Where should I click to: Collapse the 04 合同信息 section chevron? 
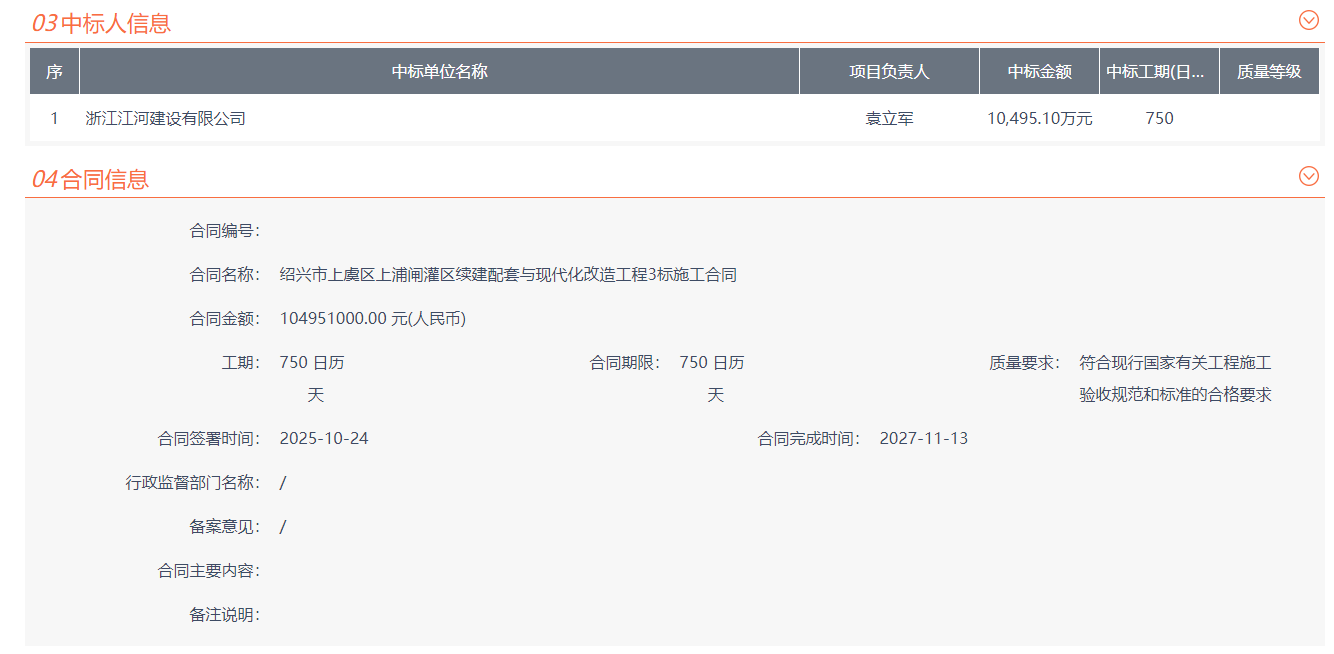[x=1308, y=177]
